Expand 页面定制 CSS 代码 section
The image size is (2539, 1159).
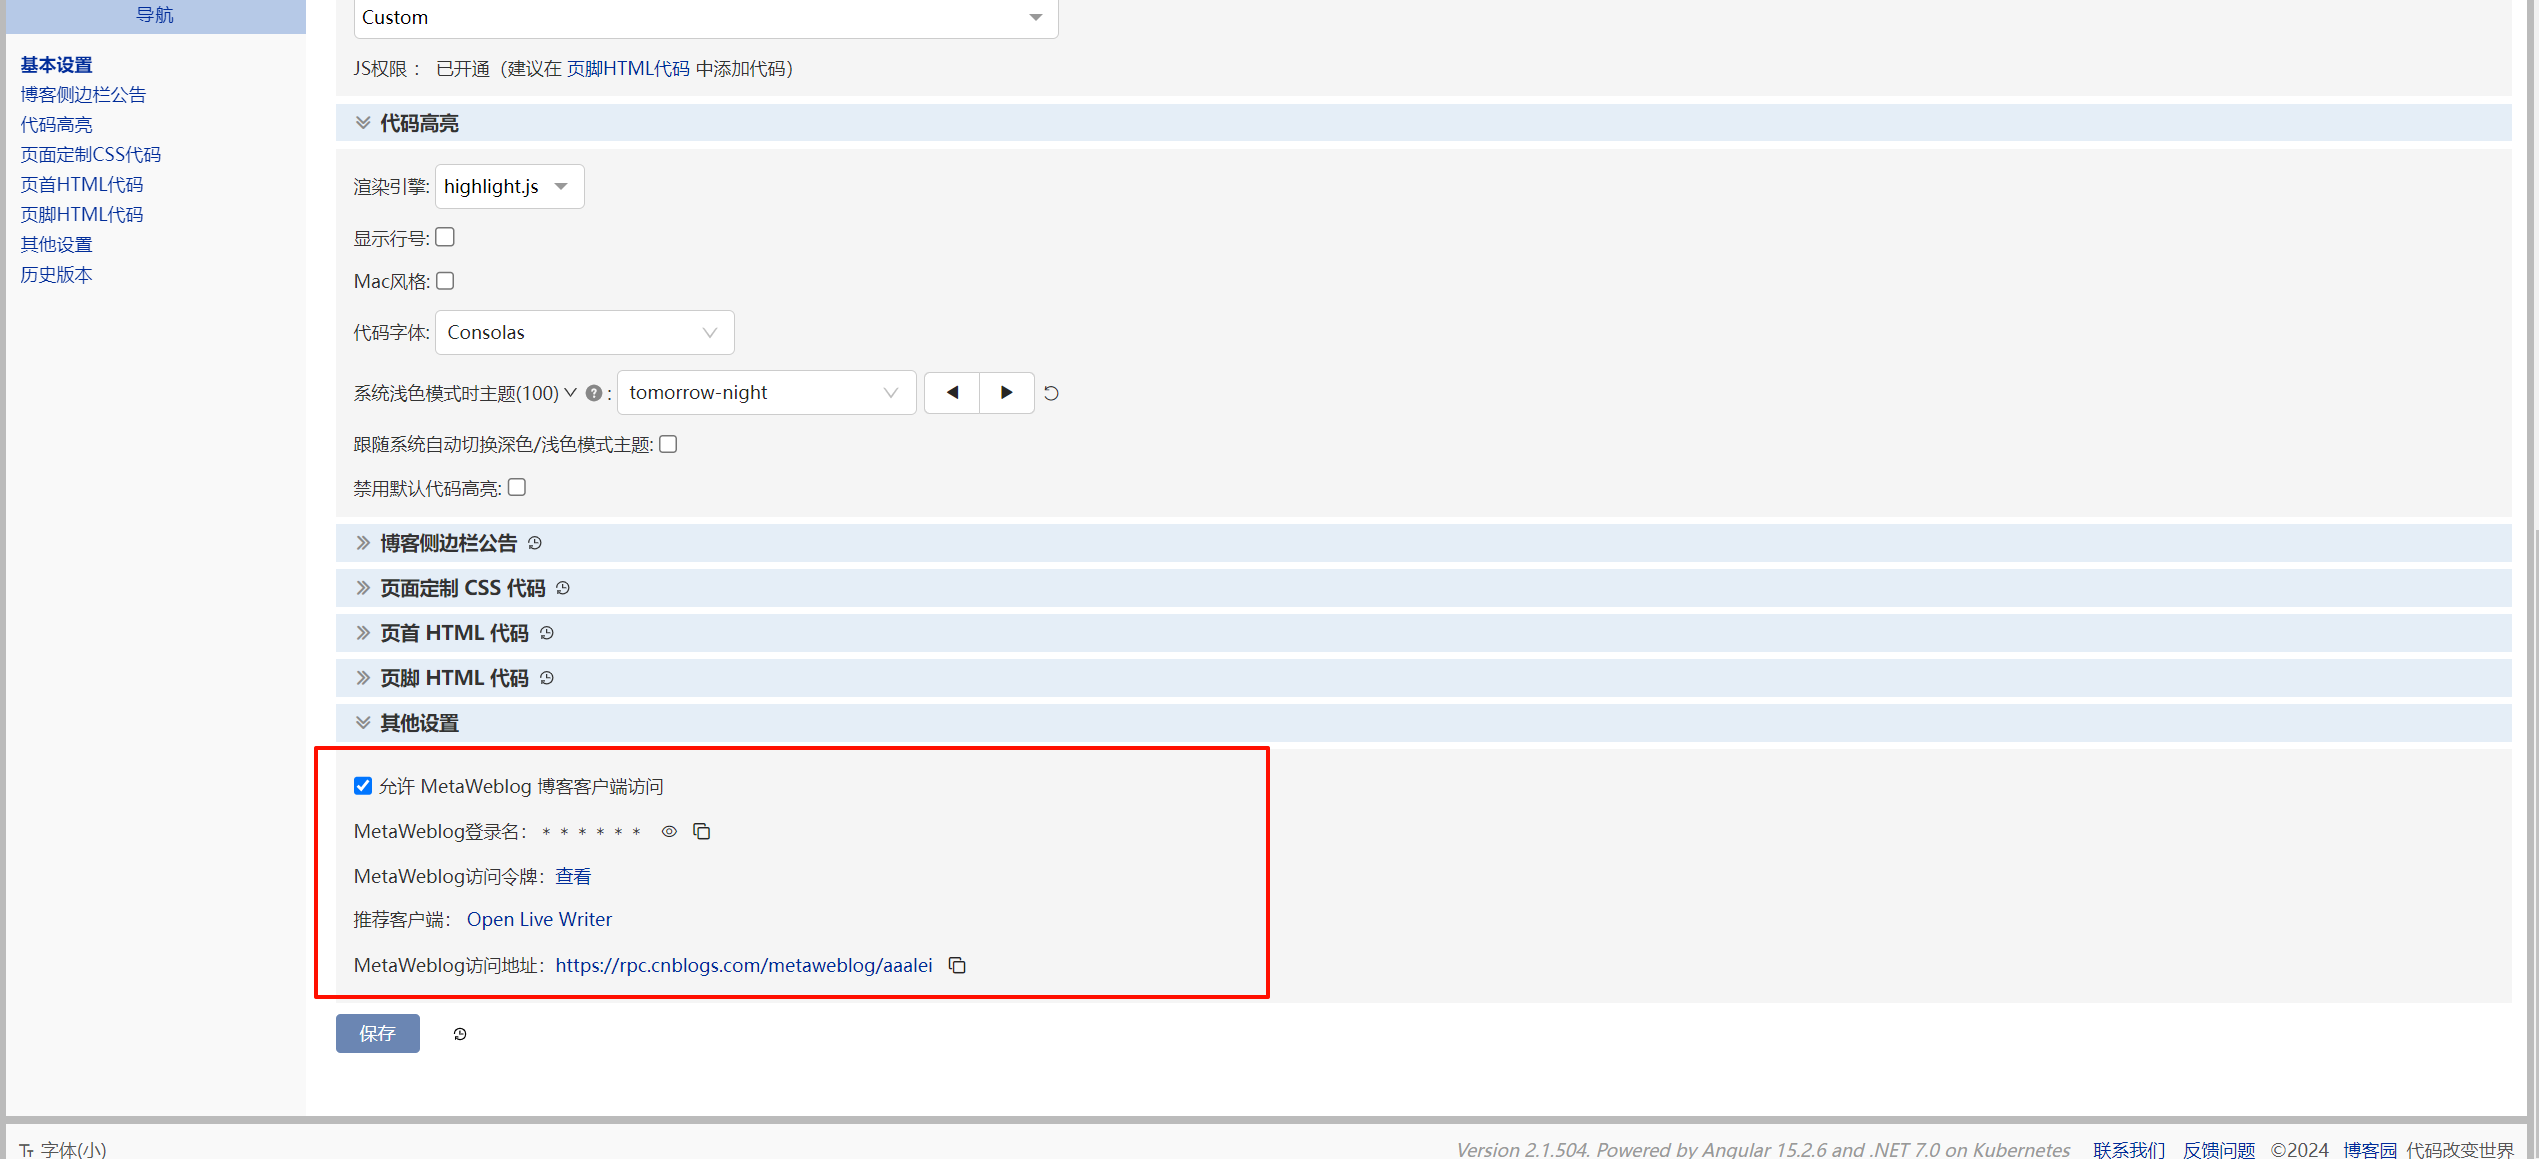pyautogui.click(x=462, y=588)
